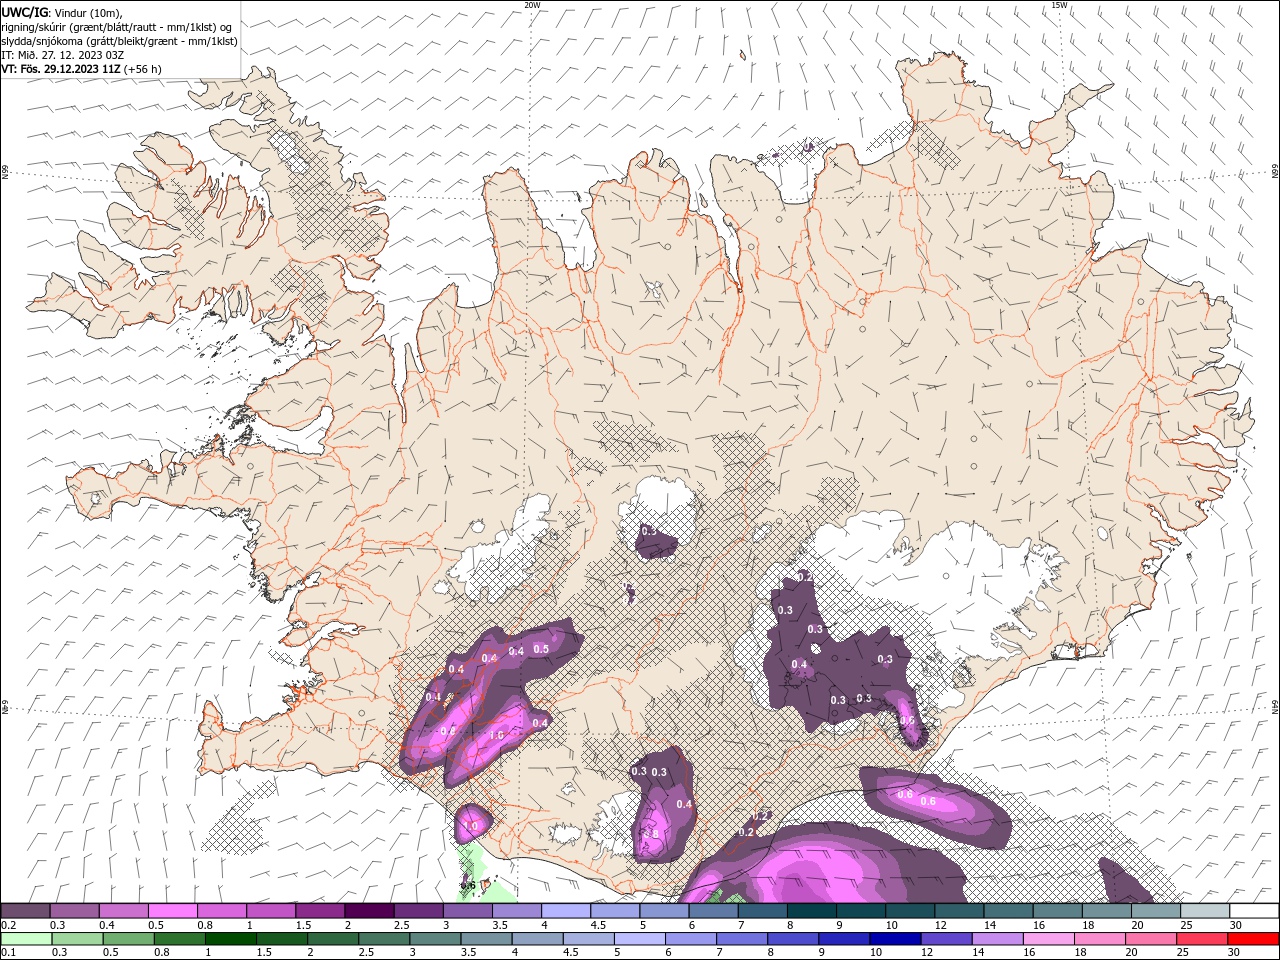The width and height of the screenshot is (1280, 960).
Task: Pick lower scale green swatch at 0.8
Action: 179,939
